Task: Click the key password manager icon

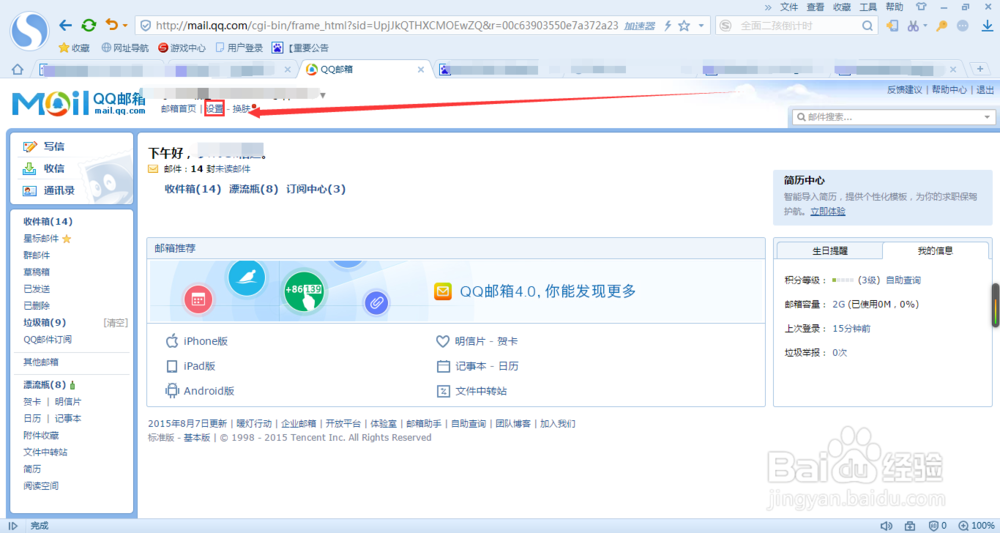Action: (941, 26)
